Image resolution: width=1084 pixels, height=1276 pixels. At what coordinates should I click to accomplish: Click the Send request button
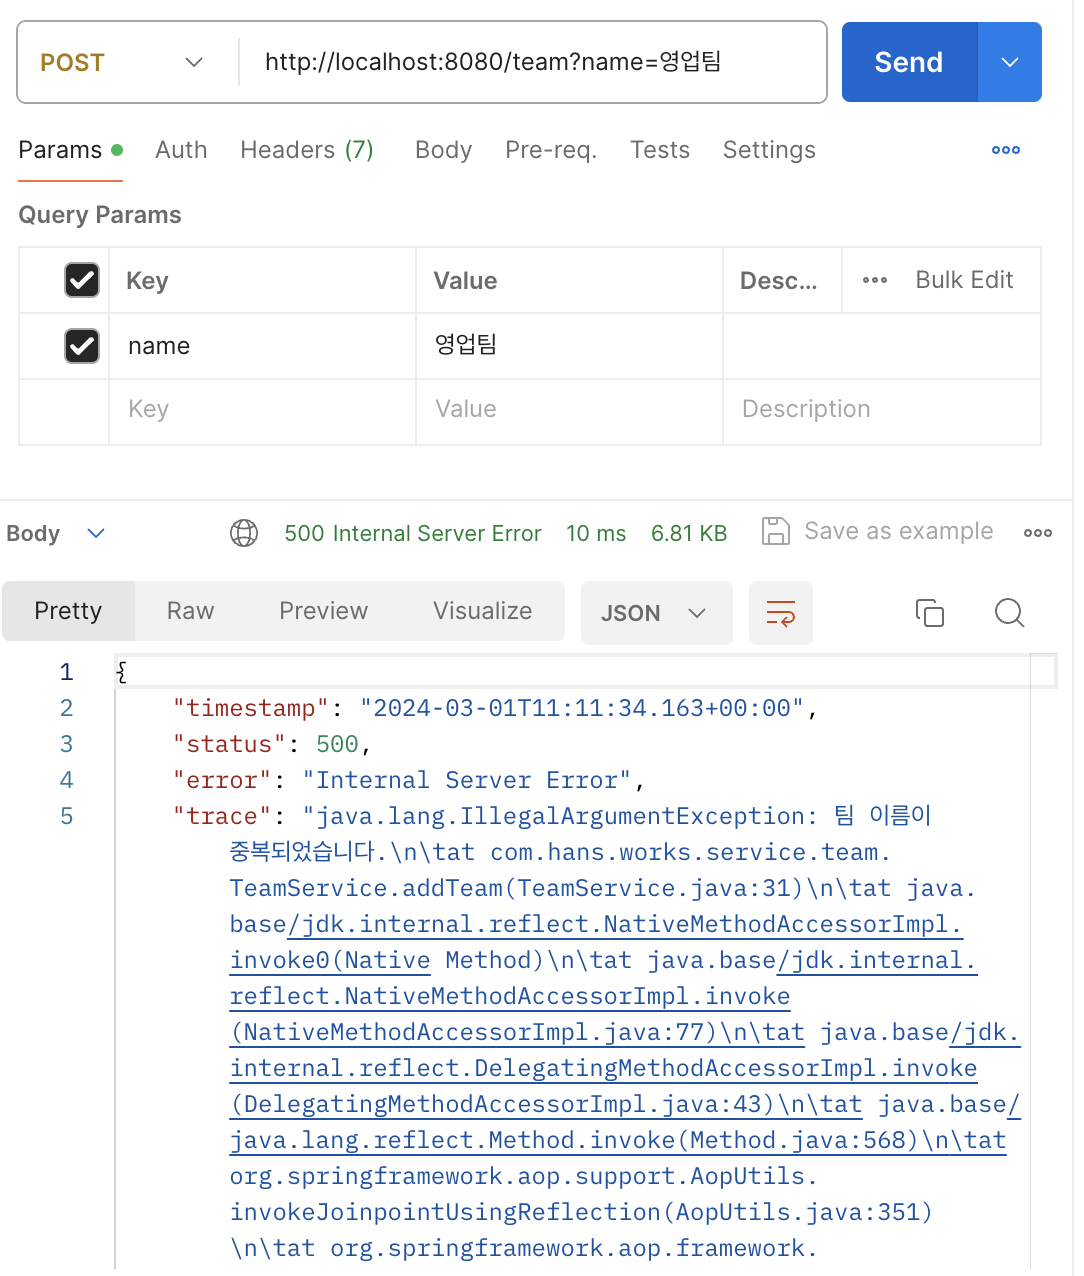[909, 62]
